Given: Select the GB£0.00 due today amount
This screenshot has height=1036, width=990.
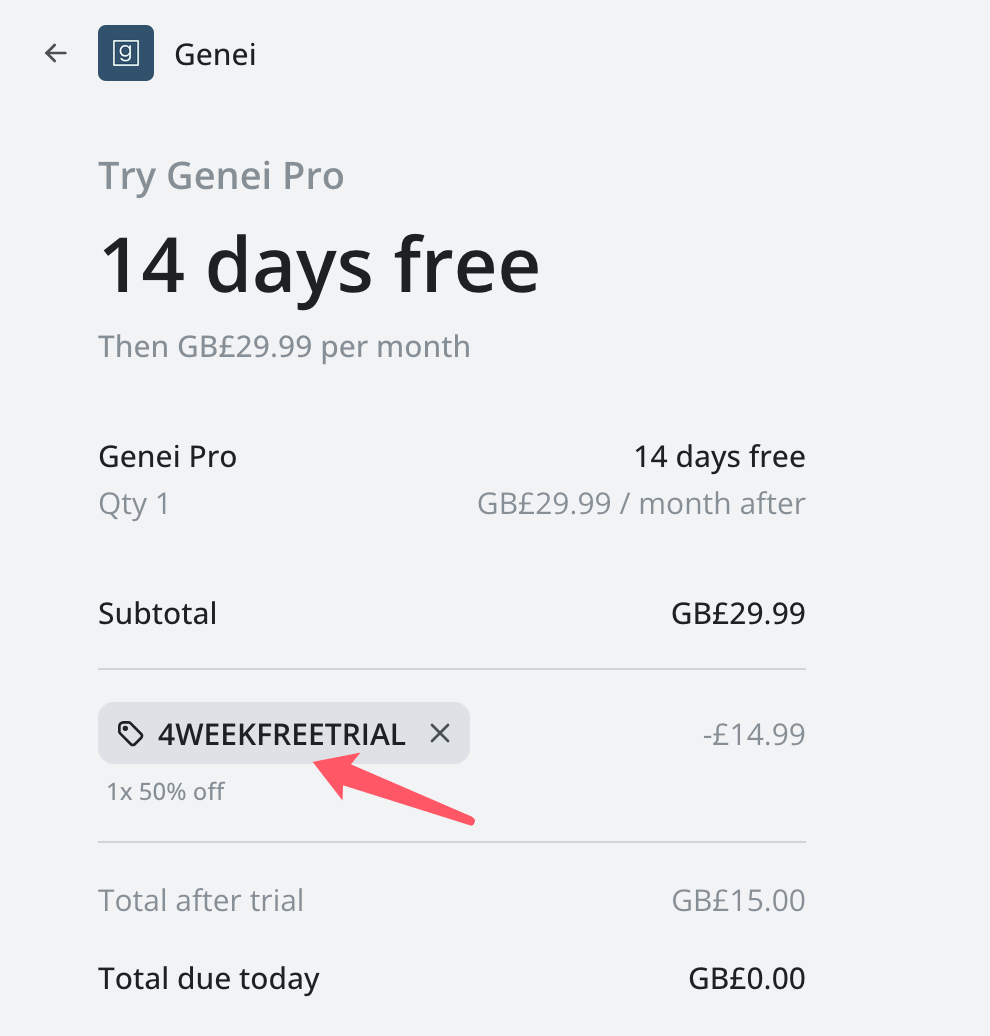Looking at the screenshot, I should pos(747,979).
